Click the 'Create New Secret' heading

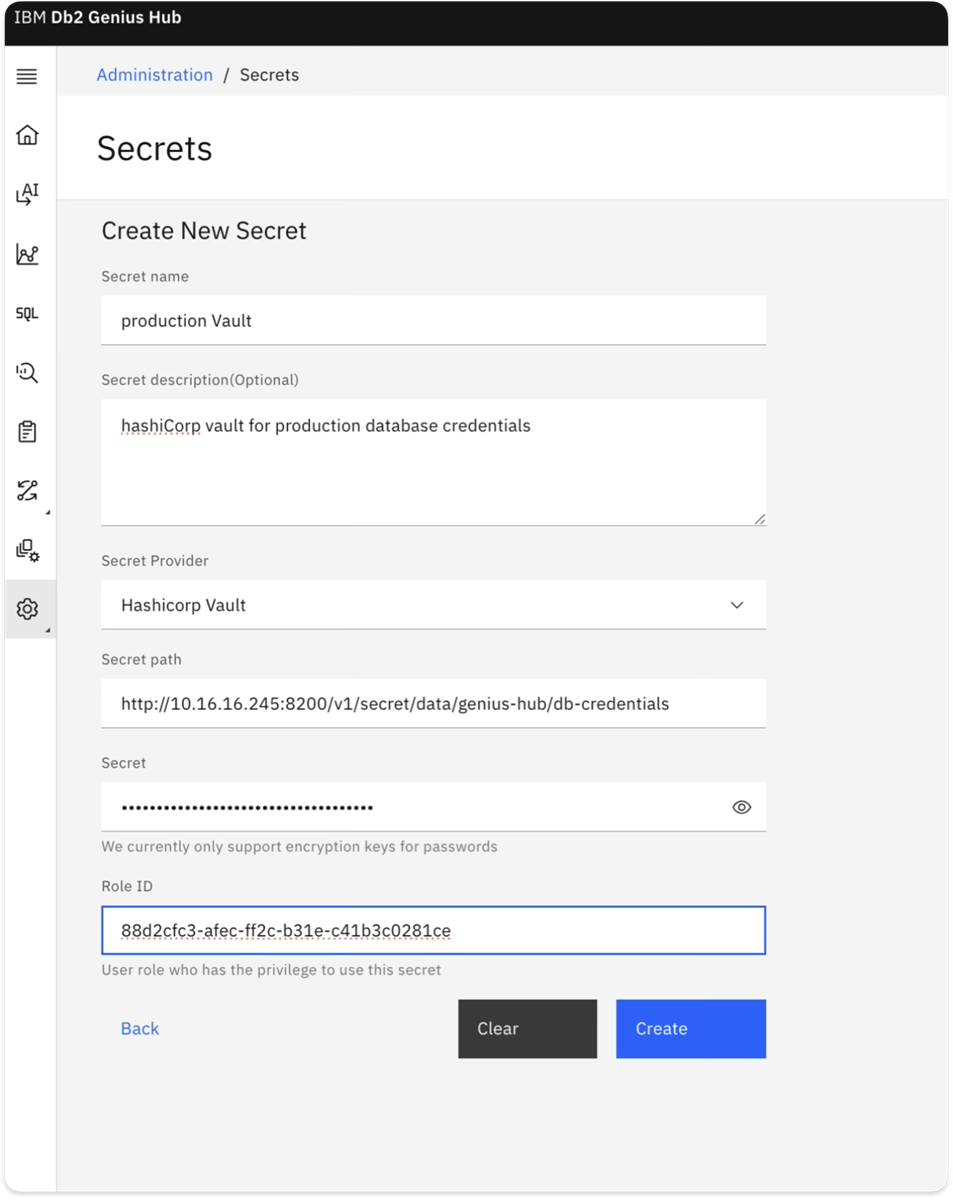(x=204, y=231)
